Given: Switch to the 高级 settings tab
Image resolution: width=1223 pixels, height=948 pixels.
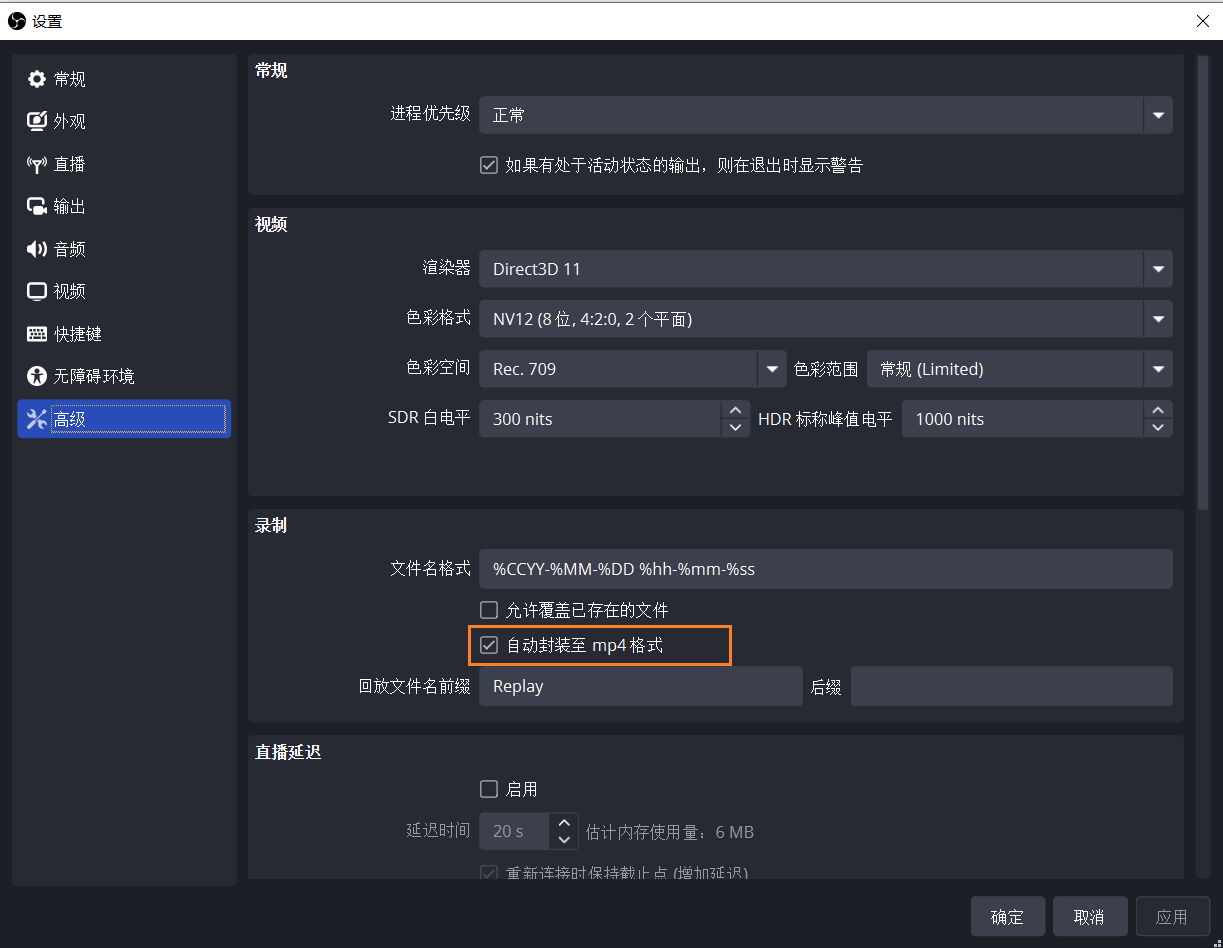Looking at the screenshot, I should [x=124, y=419].
